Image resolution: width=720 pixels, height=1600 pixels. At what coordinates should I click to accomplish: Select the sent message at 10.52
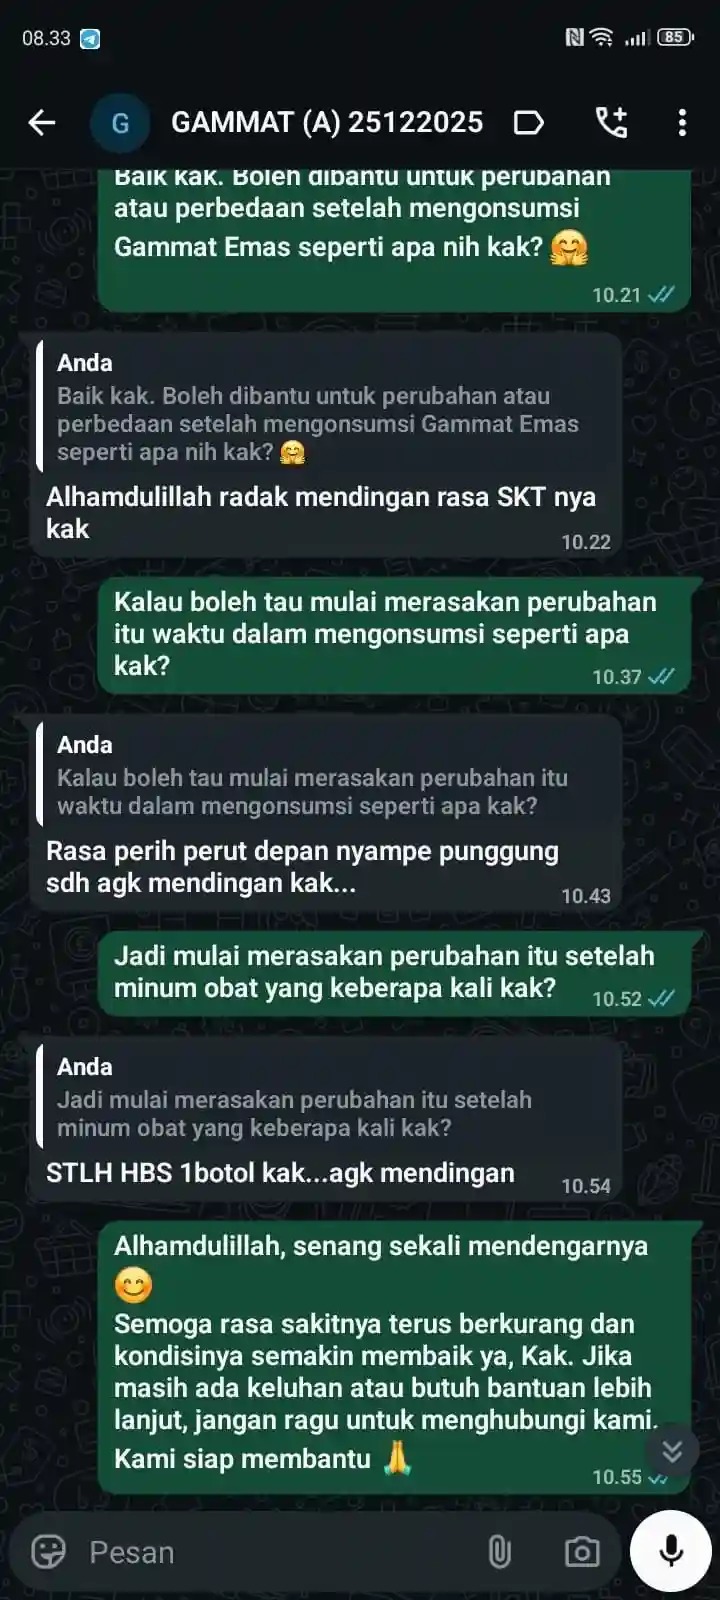click(395, 973)
